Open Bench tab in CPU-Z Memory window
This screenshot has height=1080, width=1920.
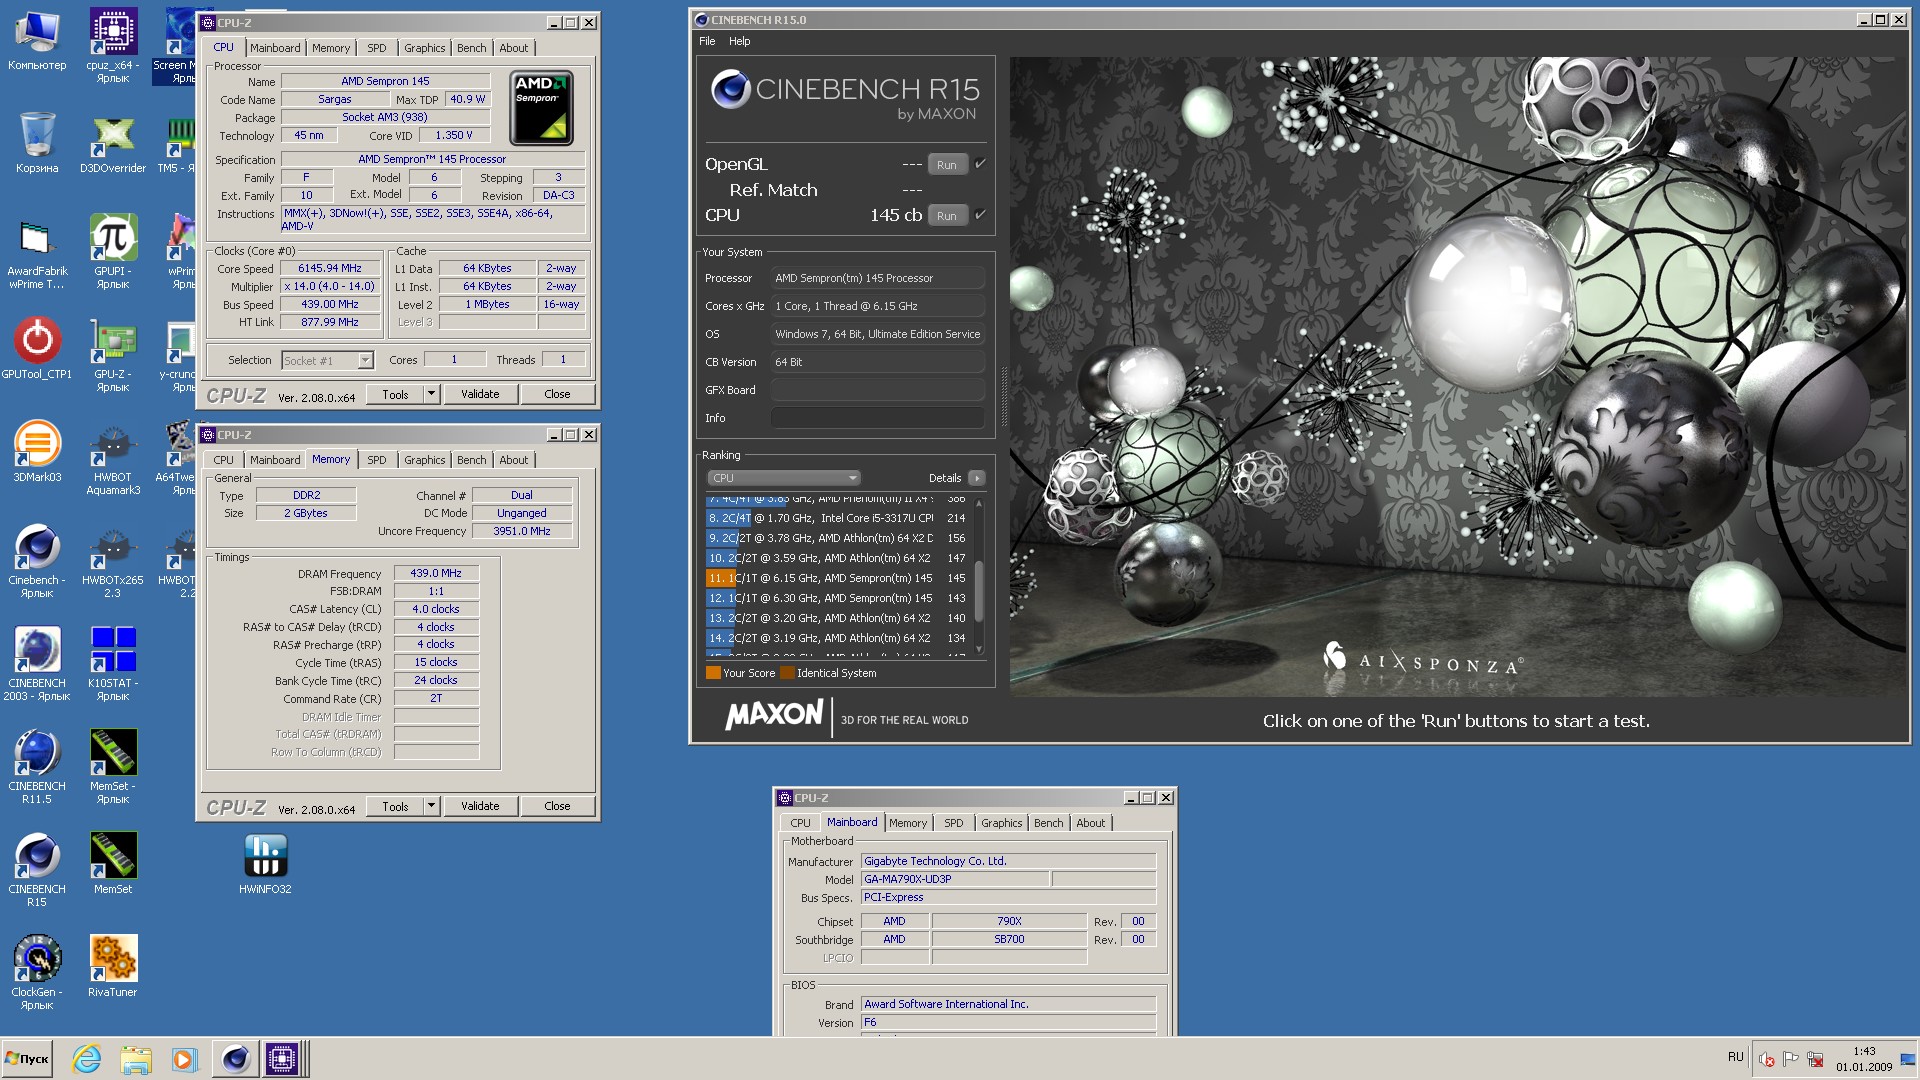click(471, 460)
